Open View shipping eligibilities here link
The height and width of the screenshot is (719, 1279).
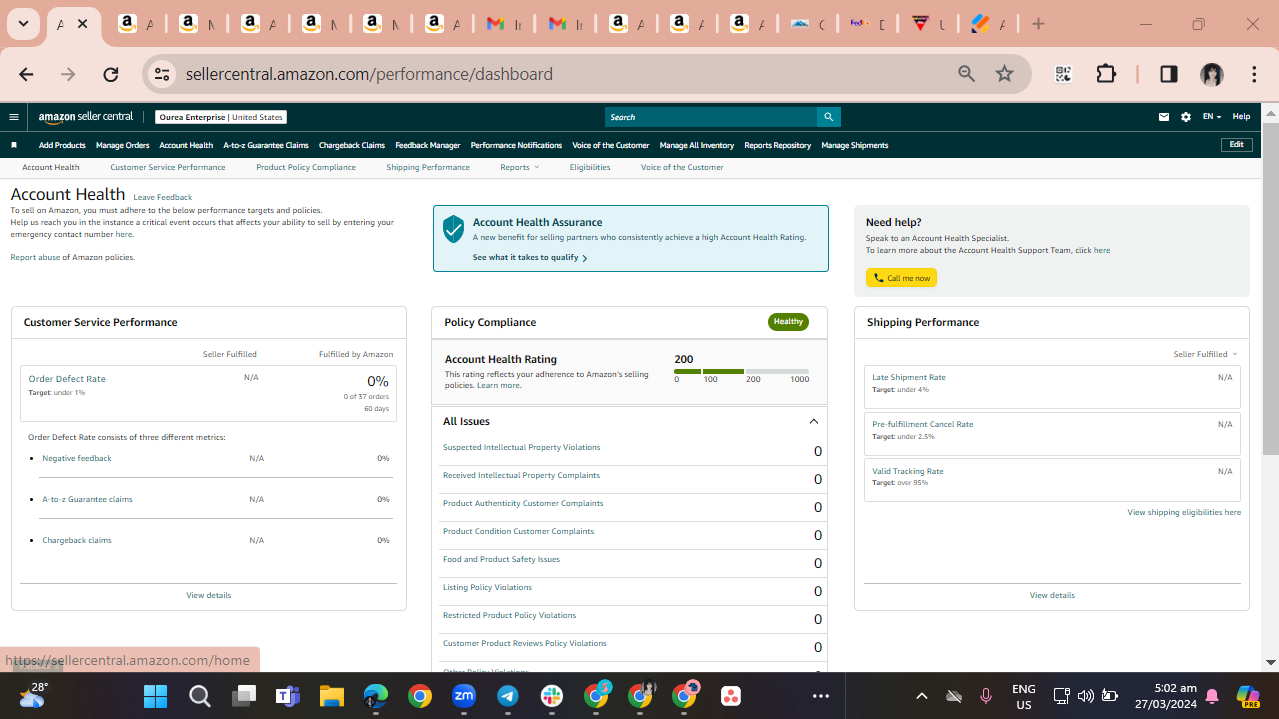1184,512
